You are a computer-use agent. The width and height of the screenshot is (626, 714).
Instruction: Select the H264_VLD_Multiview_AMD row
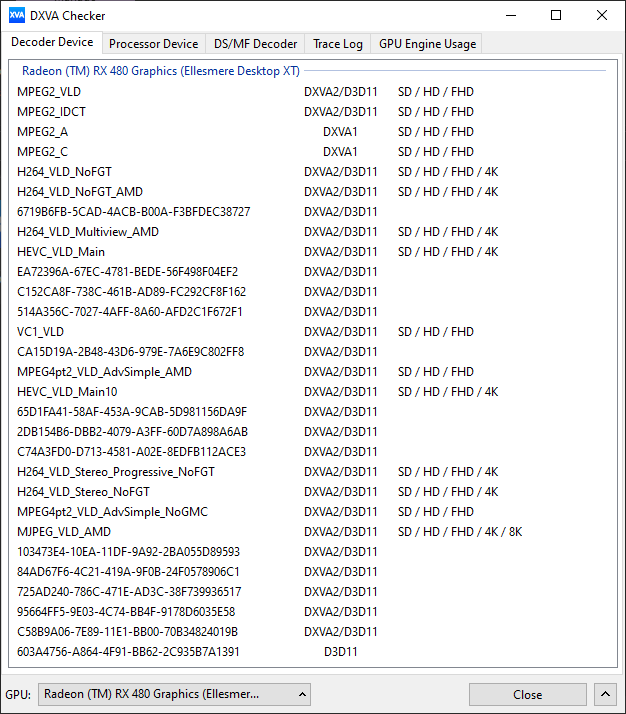312,232
